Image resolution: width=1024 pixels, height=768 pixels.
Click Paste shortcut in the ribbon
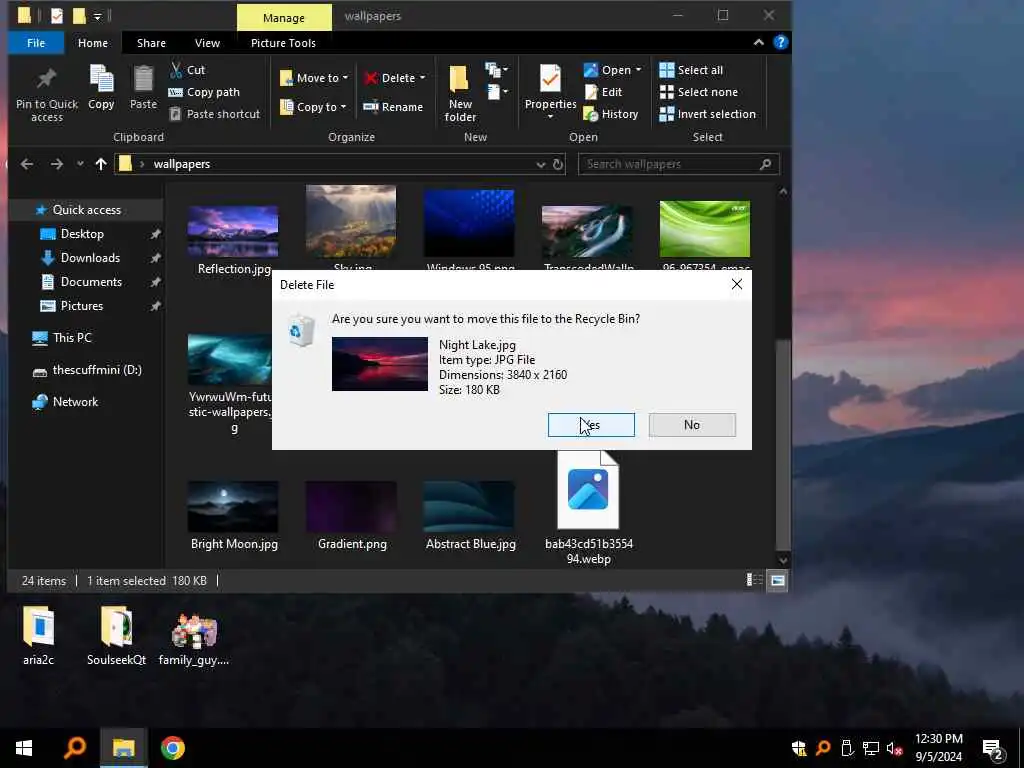(x=215, y=114)
